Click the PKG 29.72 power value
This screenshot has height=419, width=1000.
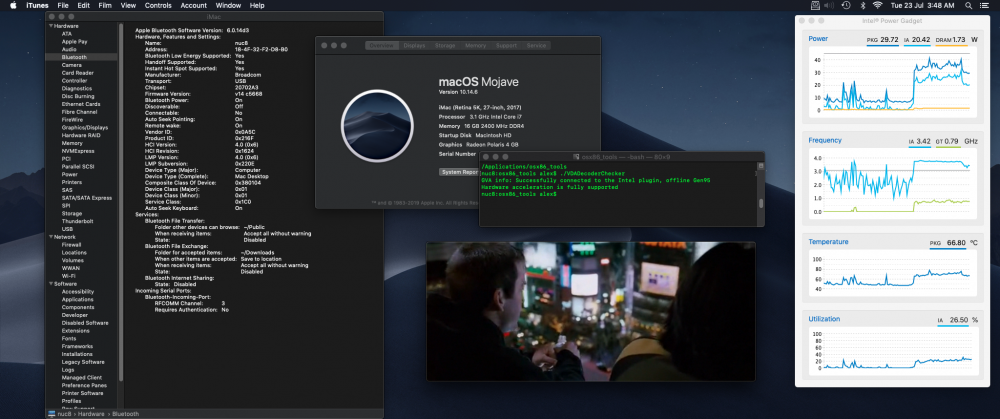(883, 40)
